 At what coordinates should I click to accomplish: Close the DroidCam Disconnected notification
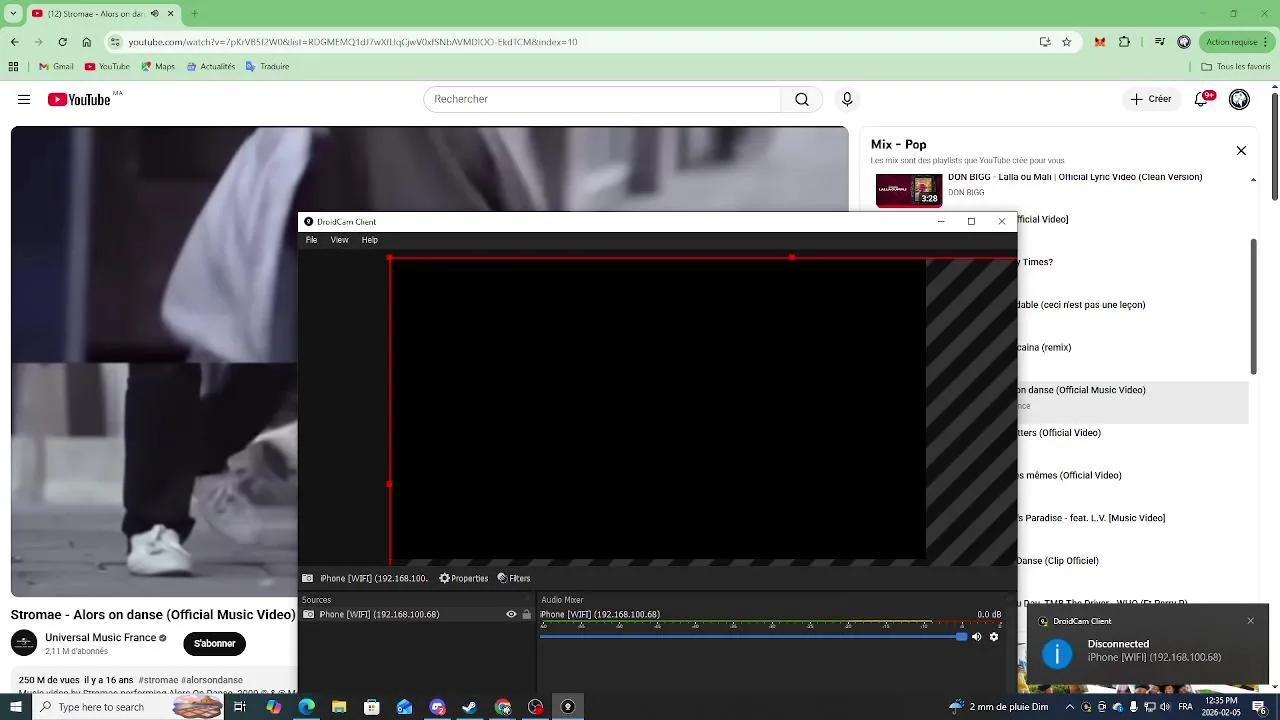pos(1250,621)
